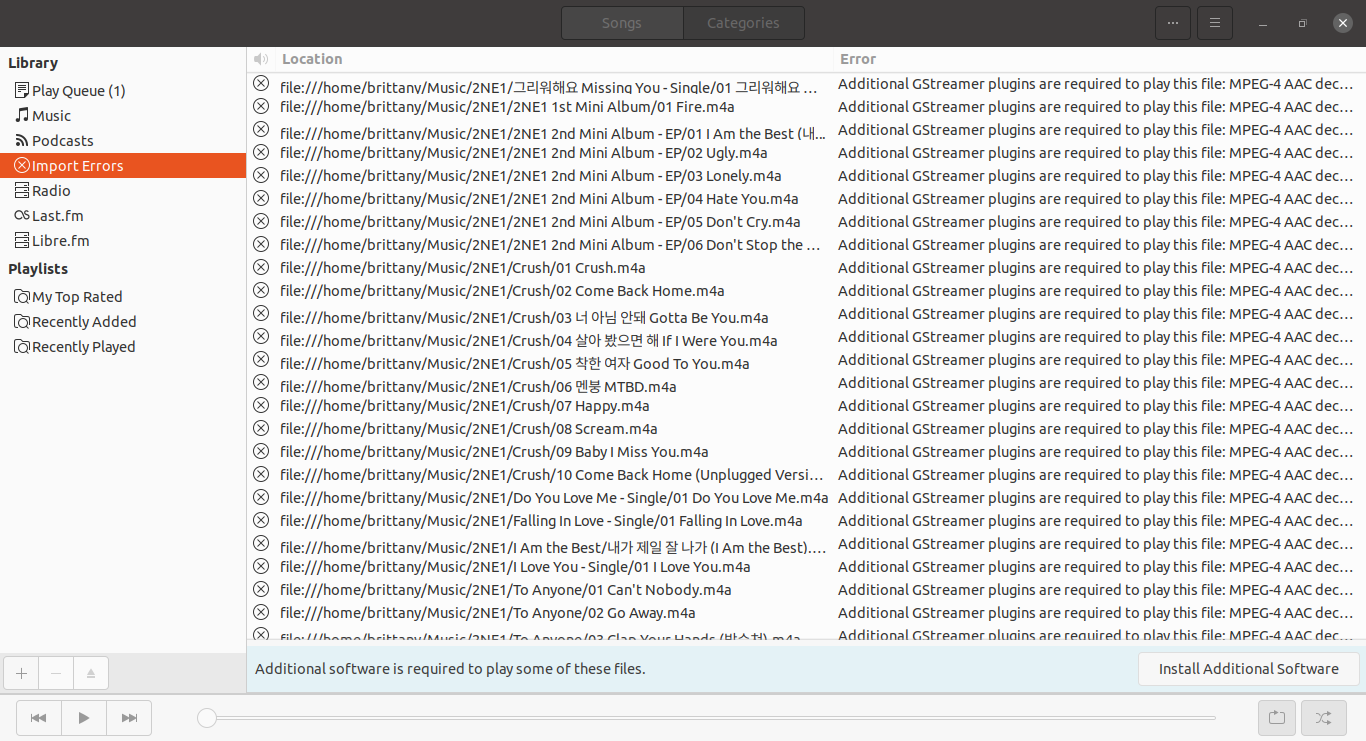Click the remove playlist minus button

coord(56,674)
